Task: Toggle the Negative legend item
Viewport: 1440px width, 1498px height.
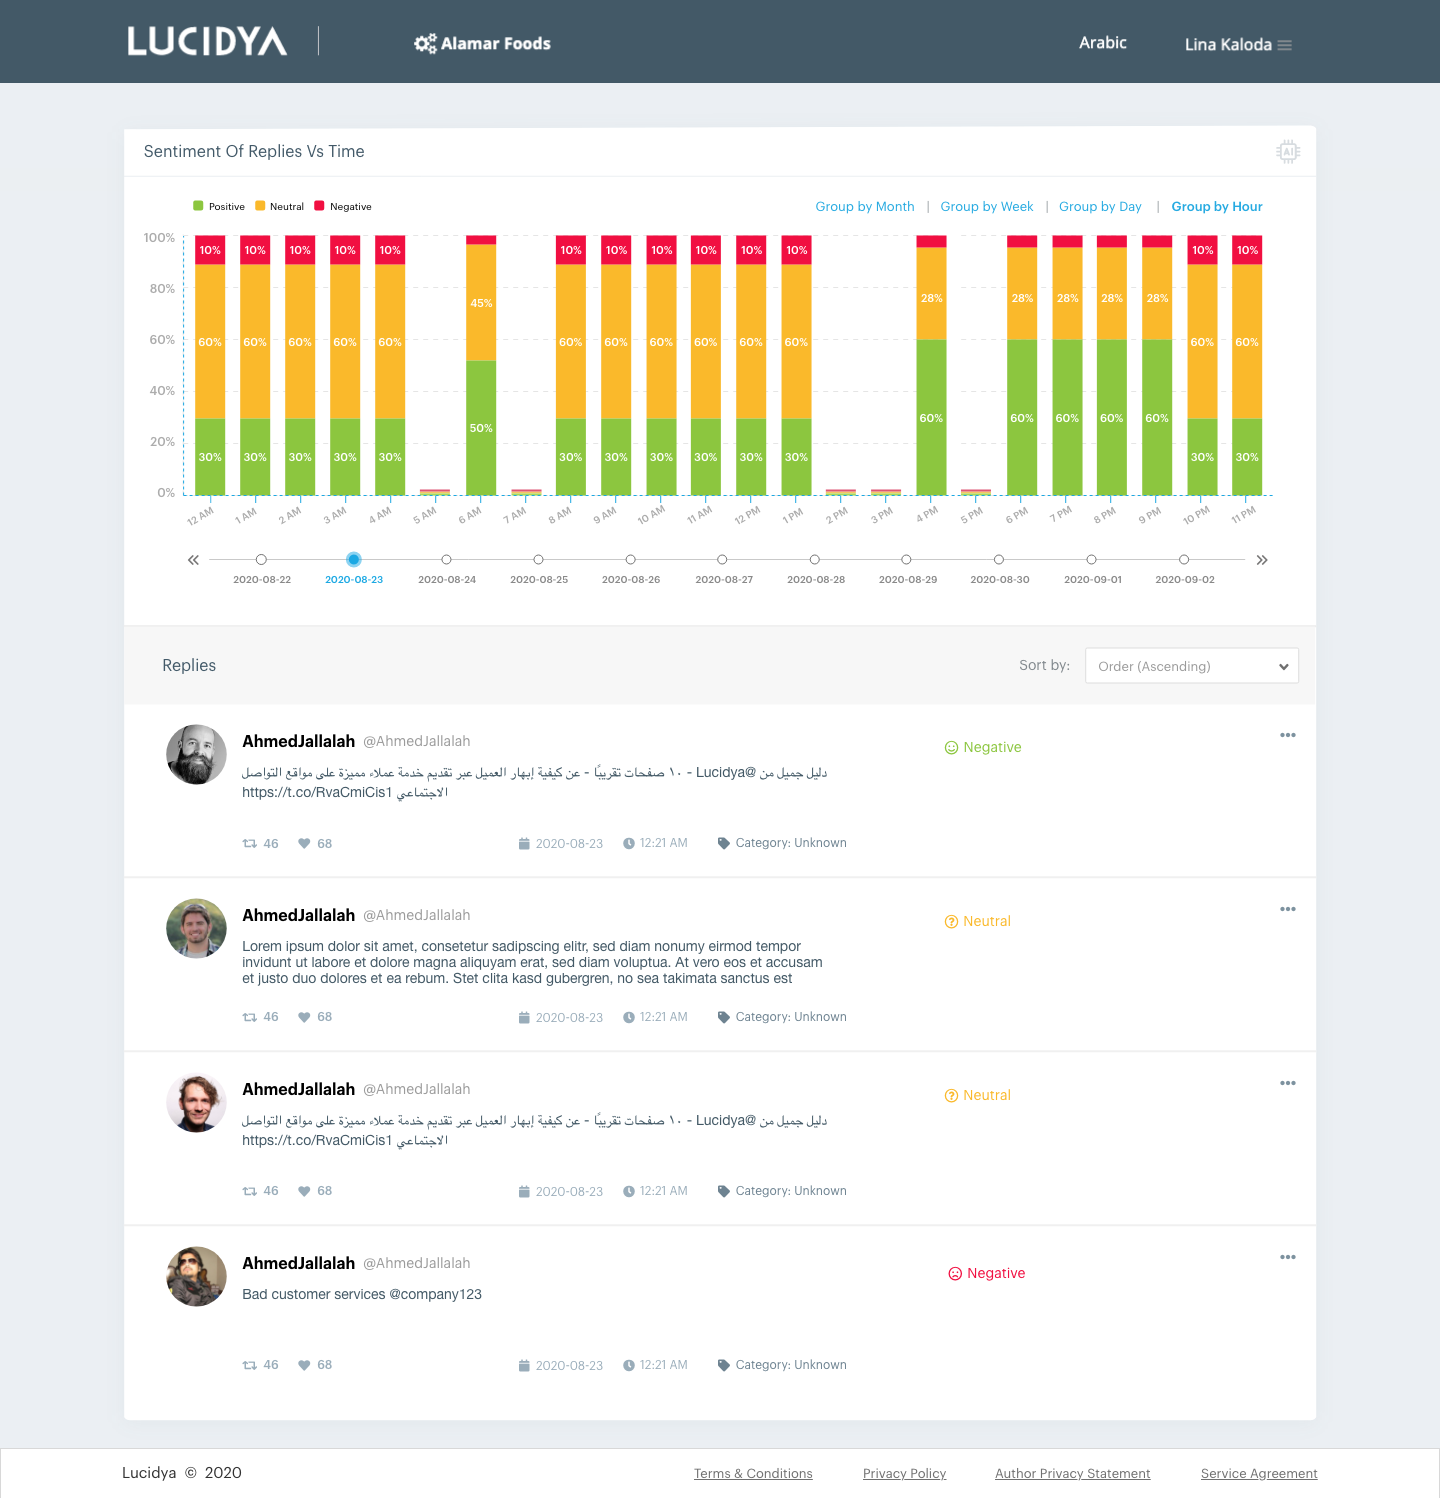Action: 342,206
